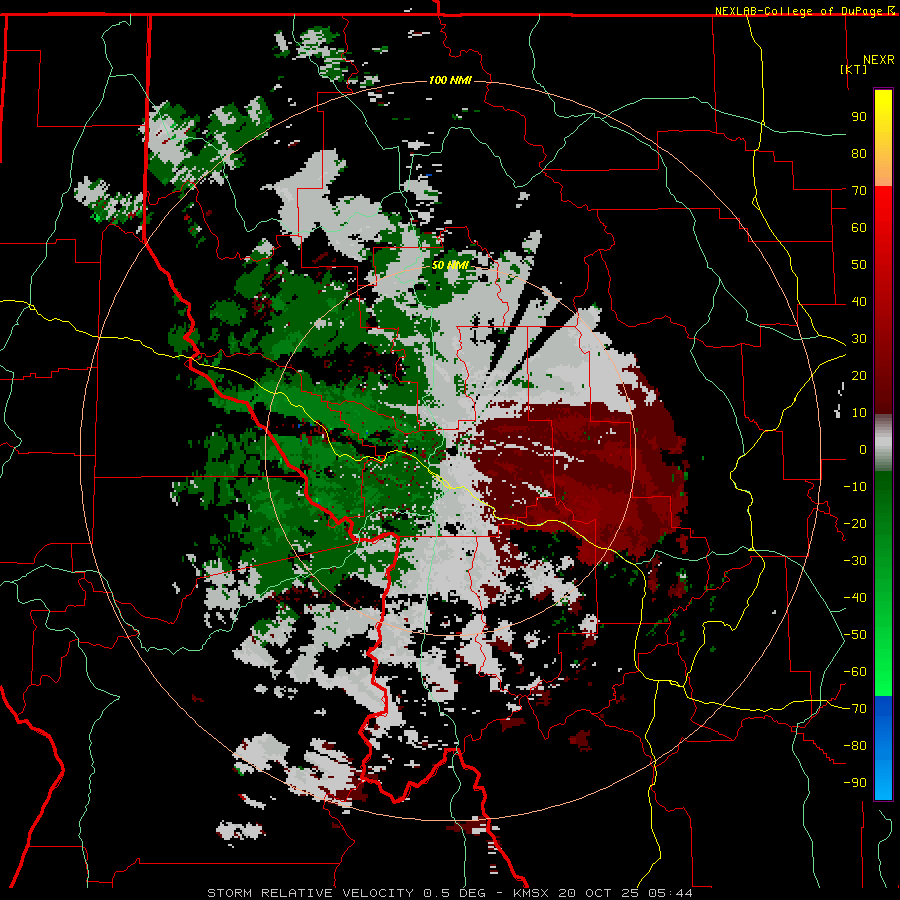The width and height of the screenshot is (900, 900).
Task: Click the 90 value on velocity scale
Action: 859,117
